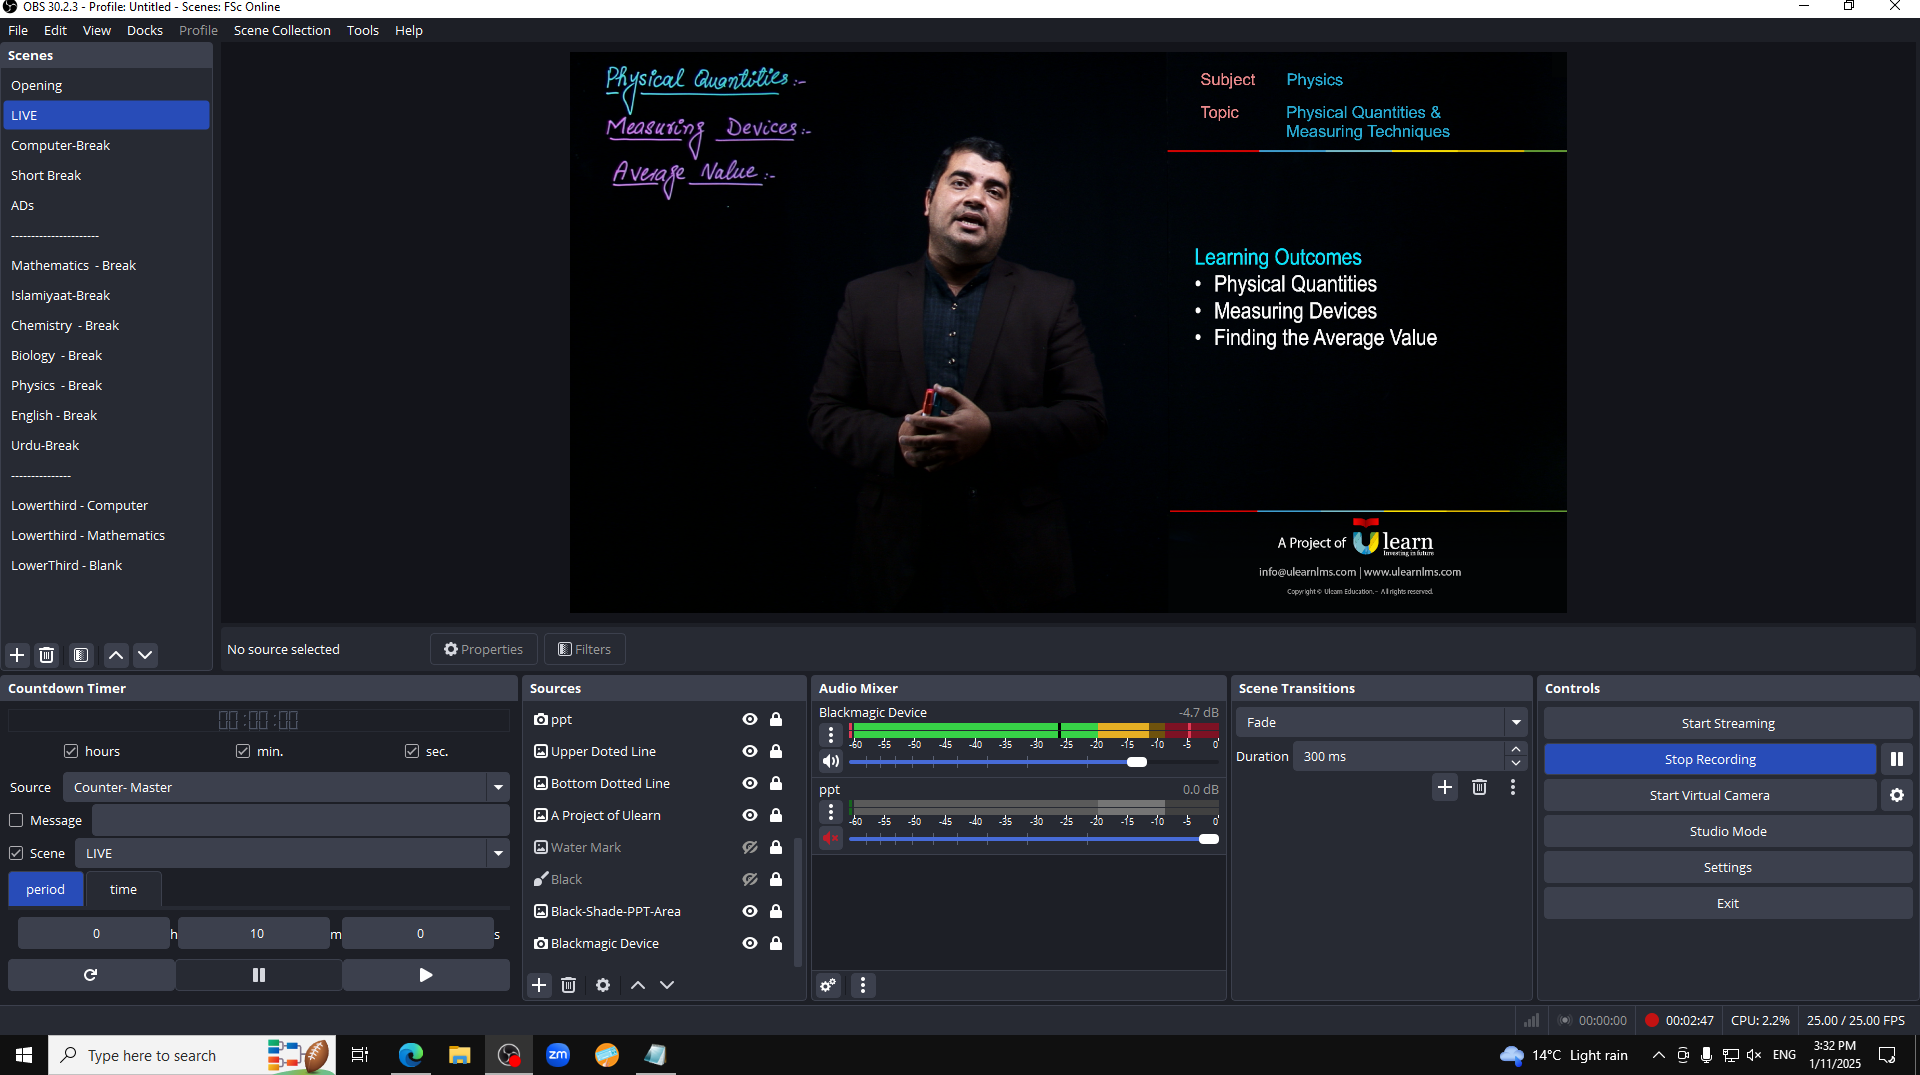Open ppt audio track options menu
The width and height of the screenshot is (1920, 1075).
(831, 812)
